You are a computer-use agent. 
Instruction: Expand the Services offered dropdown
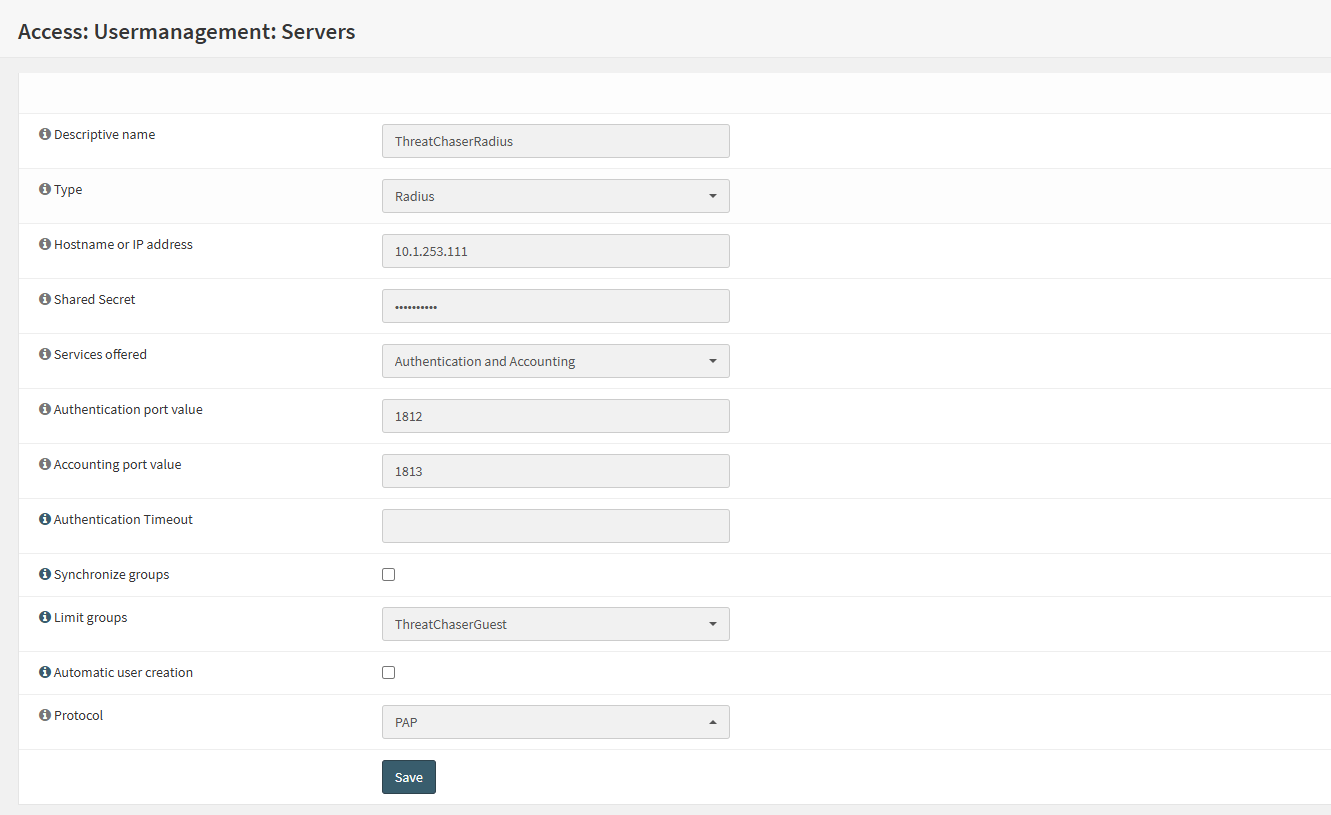click(x=555, y=361)
